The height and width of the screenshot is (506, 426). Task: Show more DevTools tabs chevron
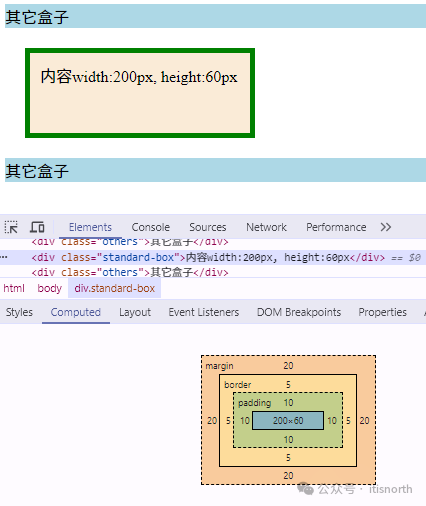(x=386, y=227)
